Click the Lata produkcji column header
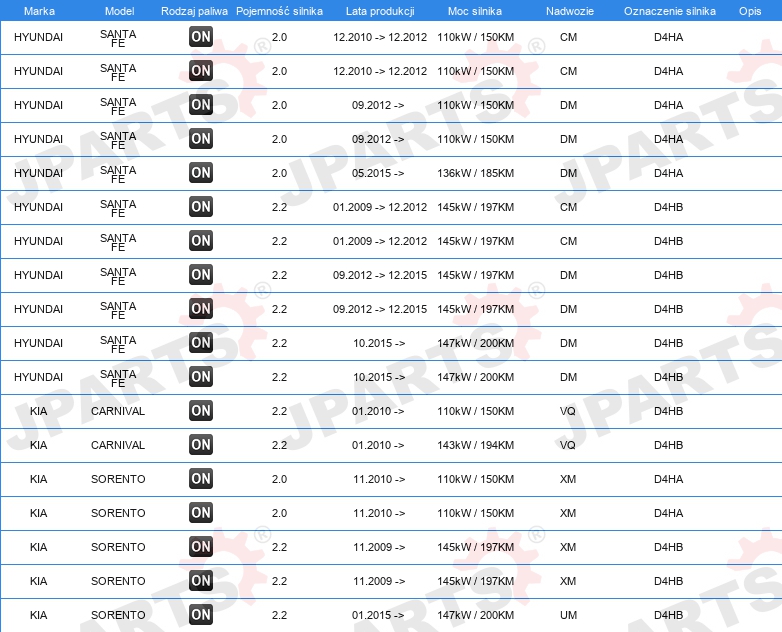The width and height of the screenshot is (782, 632). [380, 11]
